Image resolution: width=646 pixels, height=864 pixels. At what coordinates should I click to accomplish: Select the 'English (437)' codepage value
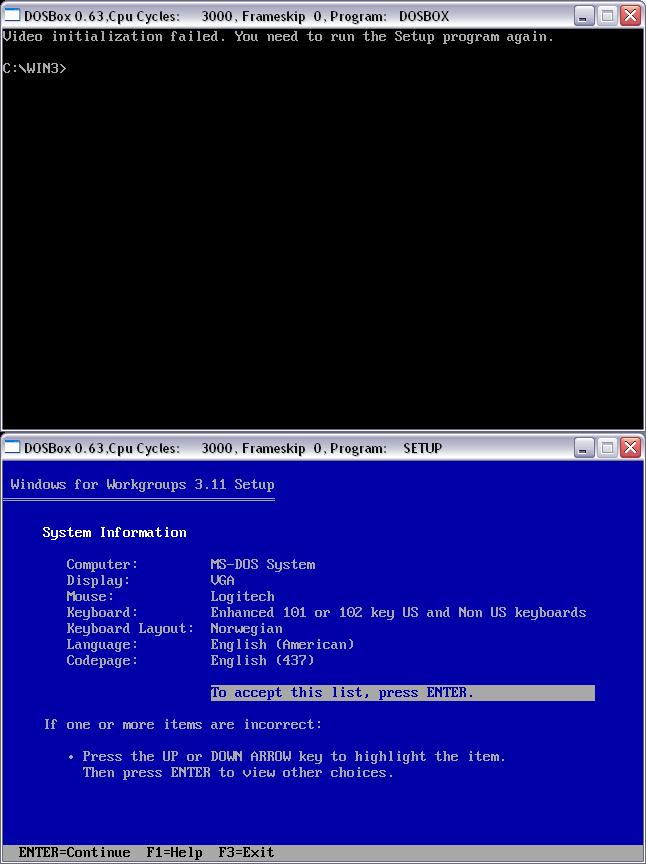pos(262,661)
